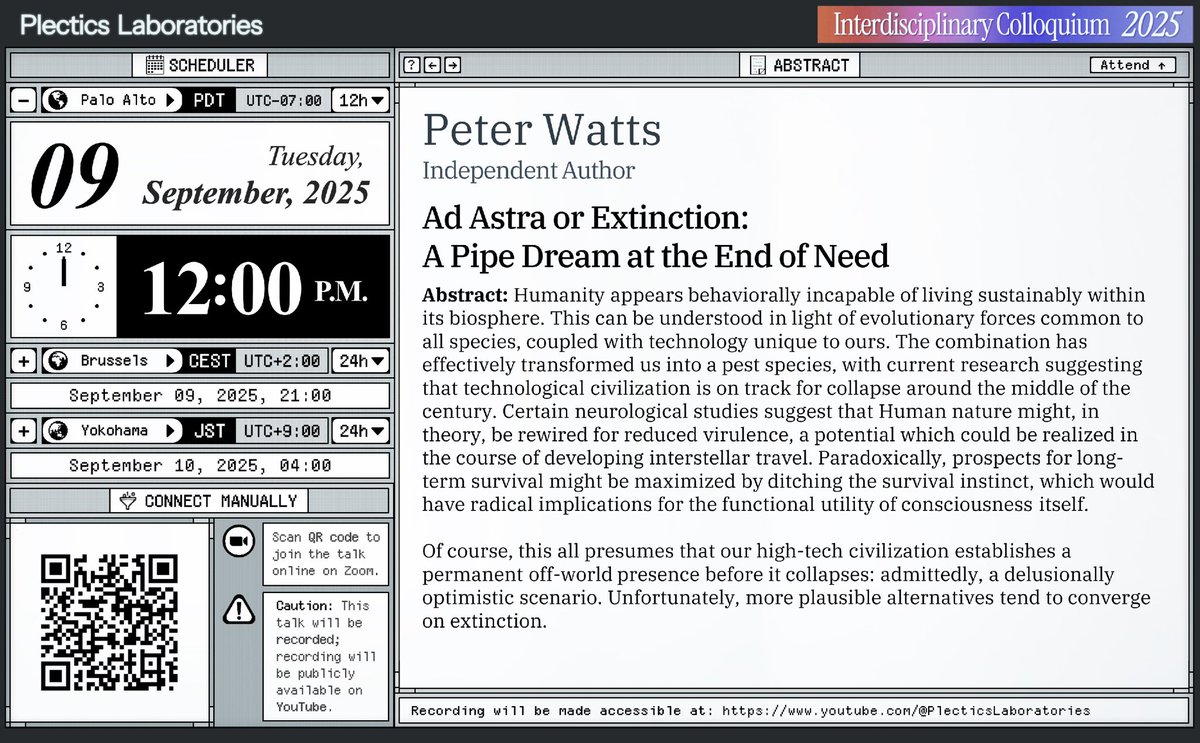The height and width of the screenshot is (743, 1200).
Task: Click the document icon beside ABSTRACT
Action: click(759, 65)
